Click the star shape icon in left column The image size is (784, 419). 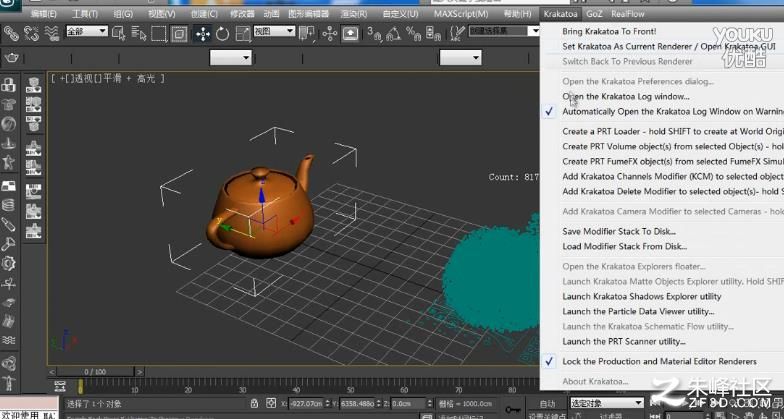coord(8,162)
